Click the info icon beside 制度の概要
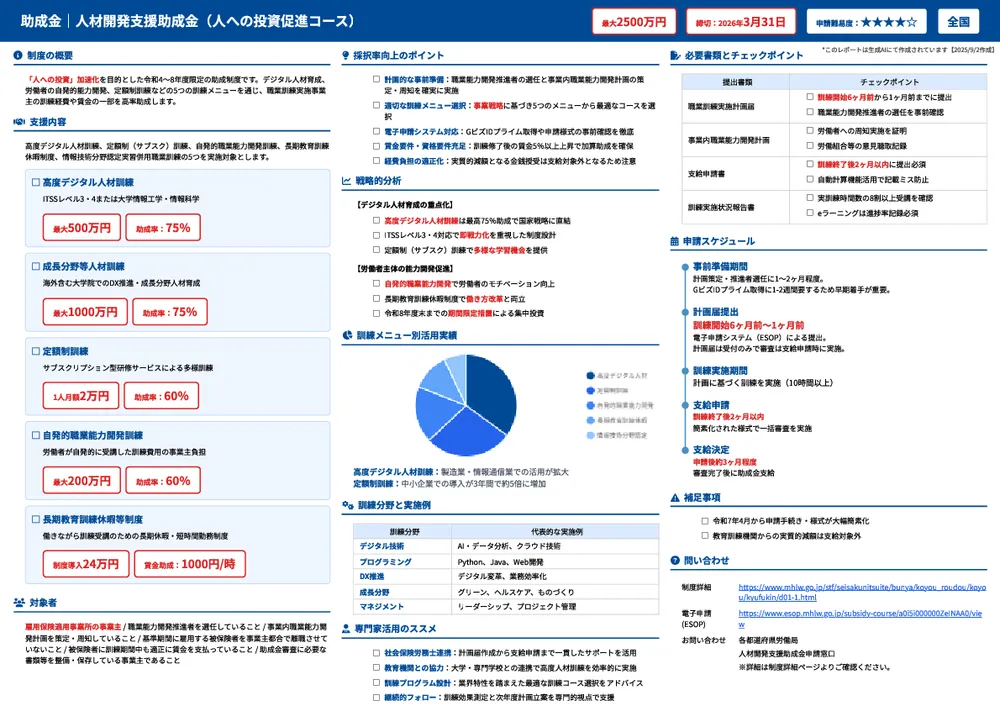Image resolution: width=1000 pixels, height=706 pixels. (x=18, y=55)
